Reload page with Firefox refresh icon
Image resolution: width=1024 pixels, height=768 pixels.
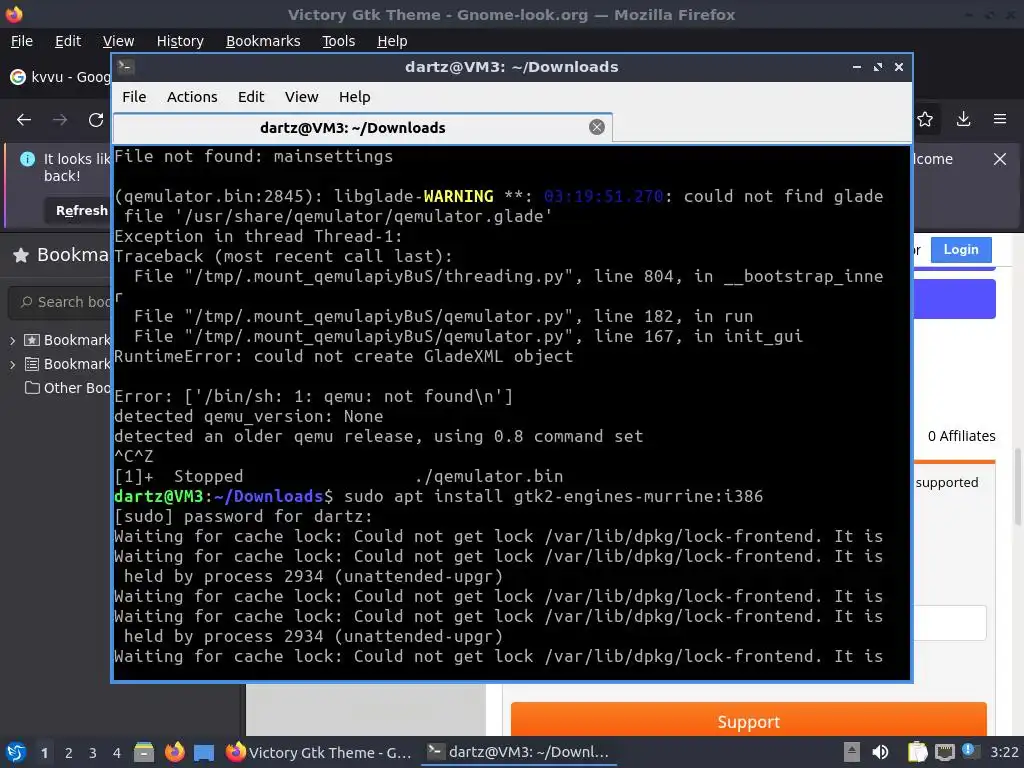tap(96, 120)
